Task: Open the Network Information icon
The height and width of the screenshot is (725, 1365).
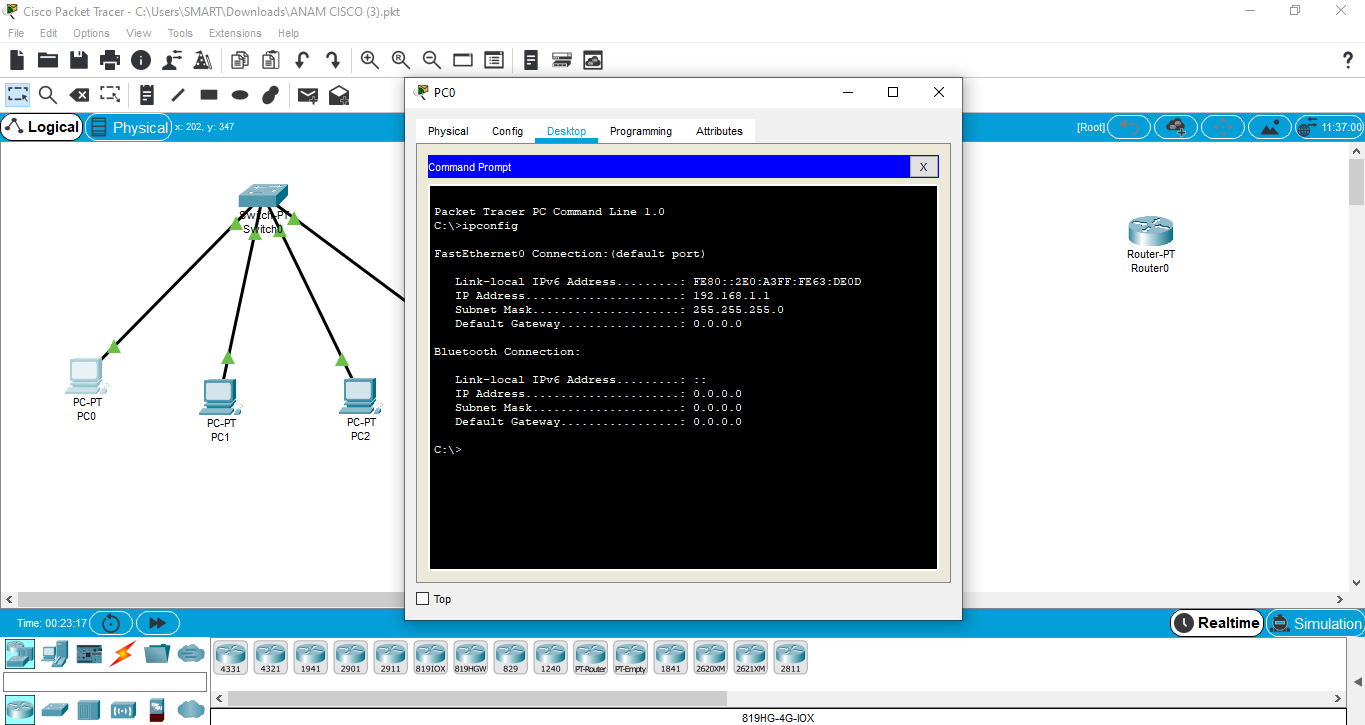Action: [x=141, y=60]
